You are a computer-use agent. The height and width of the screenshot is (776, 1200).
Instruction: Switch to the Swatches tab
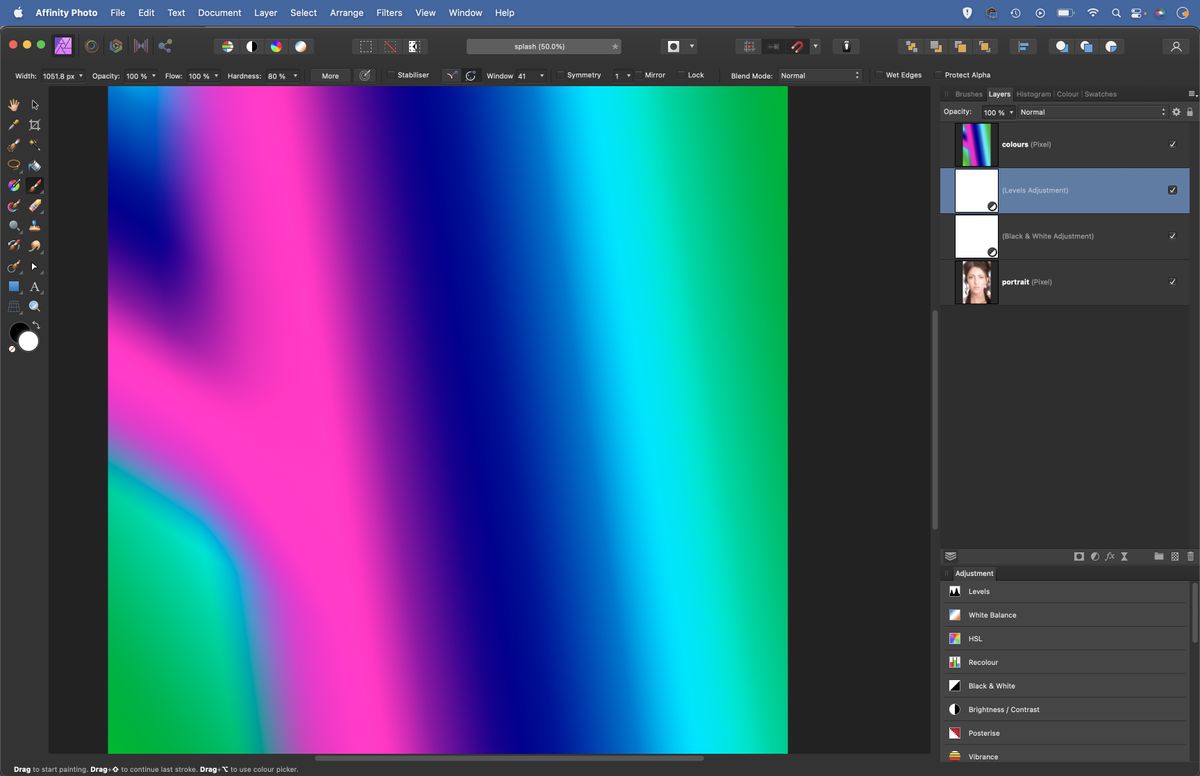[x=1100, y=93]
